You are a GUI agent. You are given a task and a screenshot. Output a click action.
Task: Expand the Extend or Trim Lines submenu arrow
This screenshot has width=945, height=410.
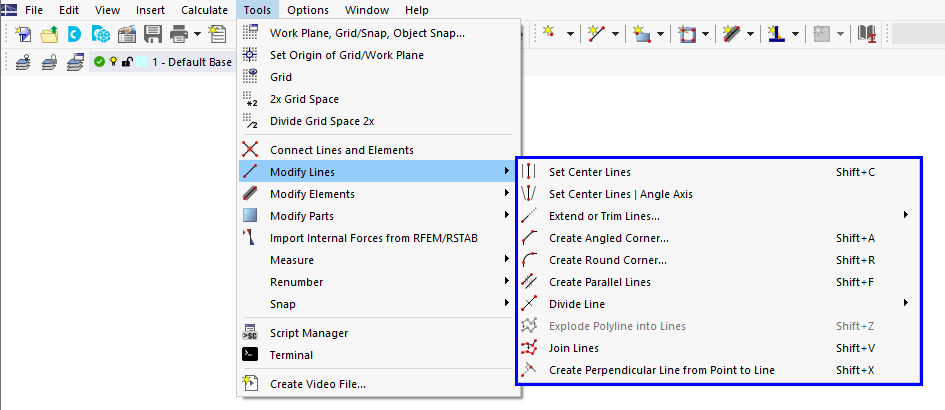(905, 216)
